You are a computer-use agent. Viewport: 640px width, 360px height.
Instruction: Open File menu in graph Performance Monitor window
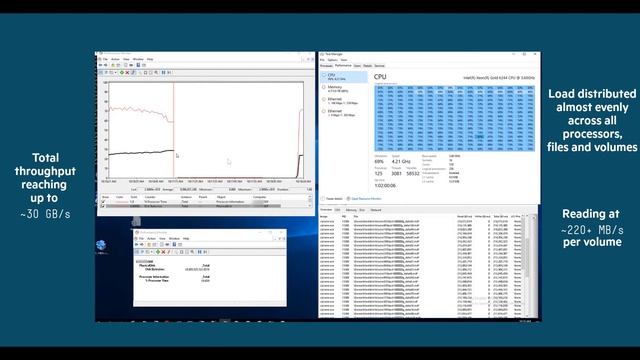(x=105, y=59)
